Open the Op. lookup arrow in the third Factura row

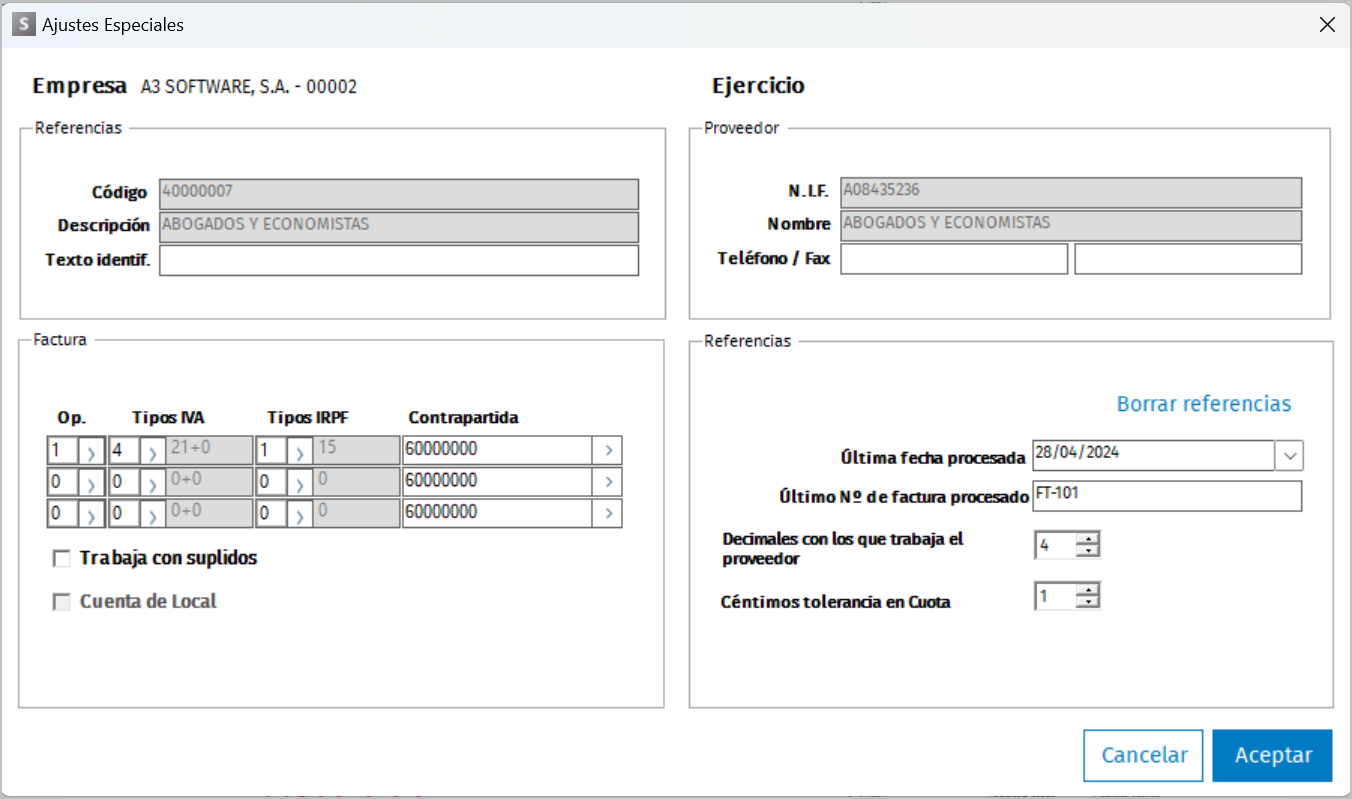tap(89, 513)
